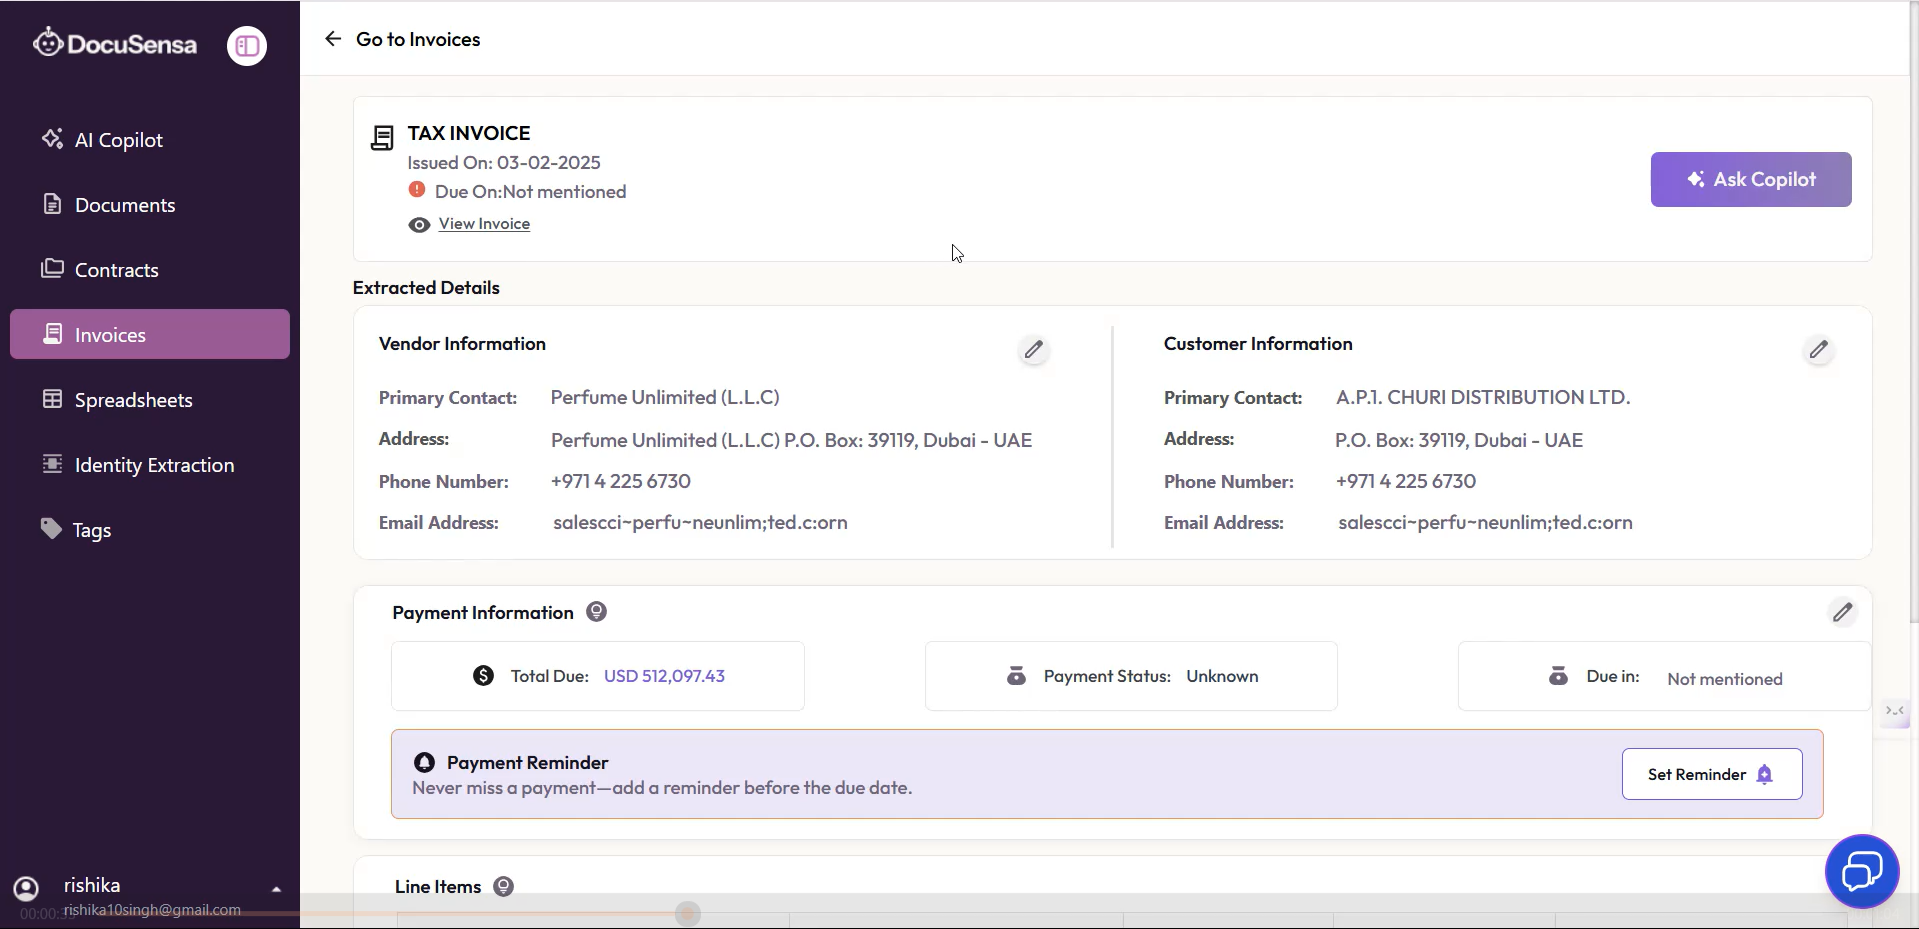The width and height of the screenshot is (1919, 929).
Task: Select the Due in Not mentioned value
Action: [x=1725, y=679]
